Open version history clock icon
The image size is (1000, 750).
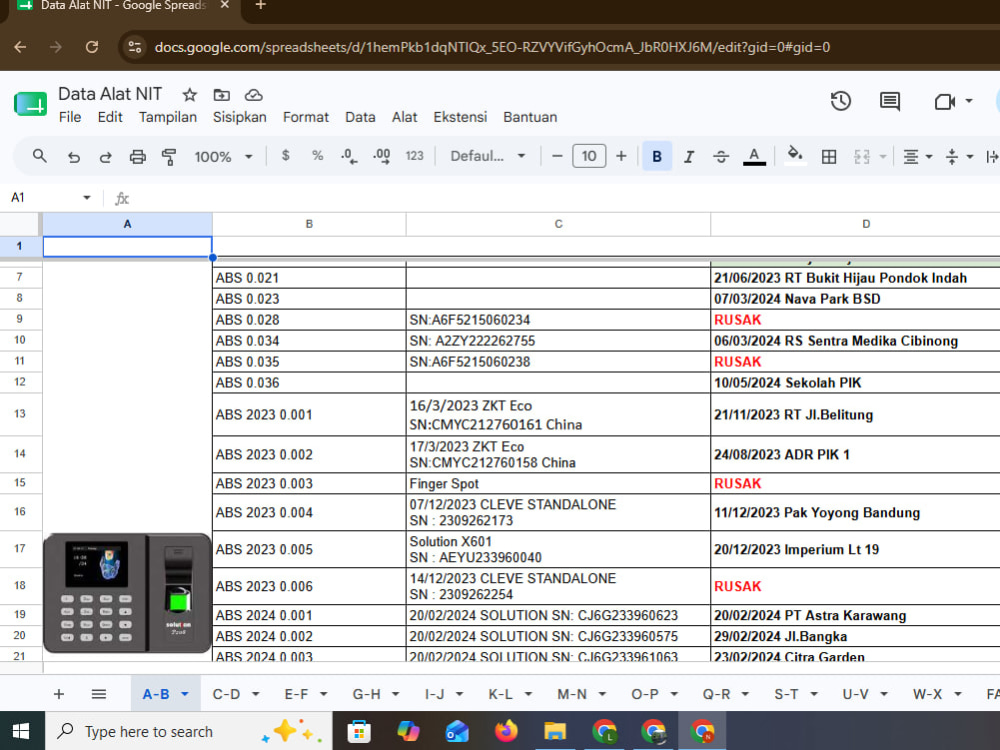point(841,101)
